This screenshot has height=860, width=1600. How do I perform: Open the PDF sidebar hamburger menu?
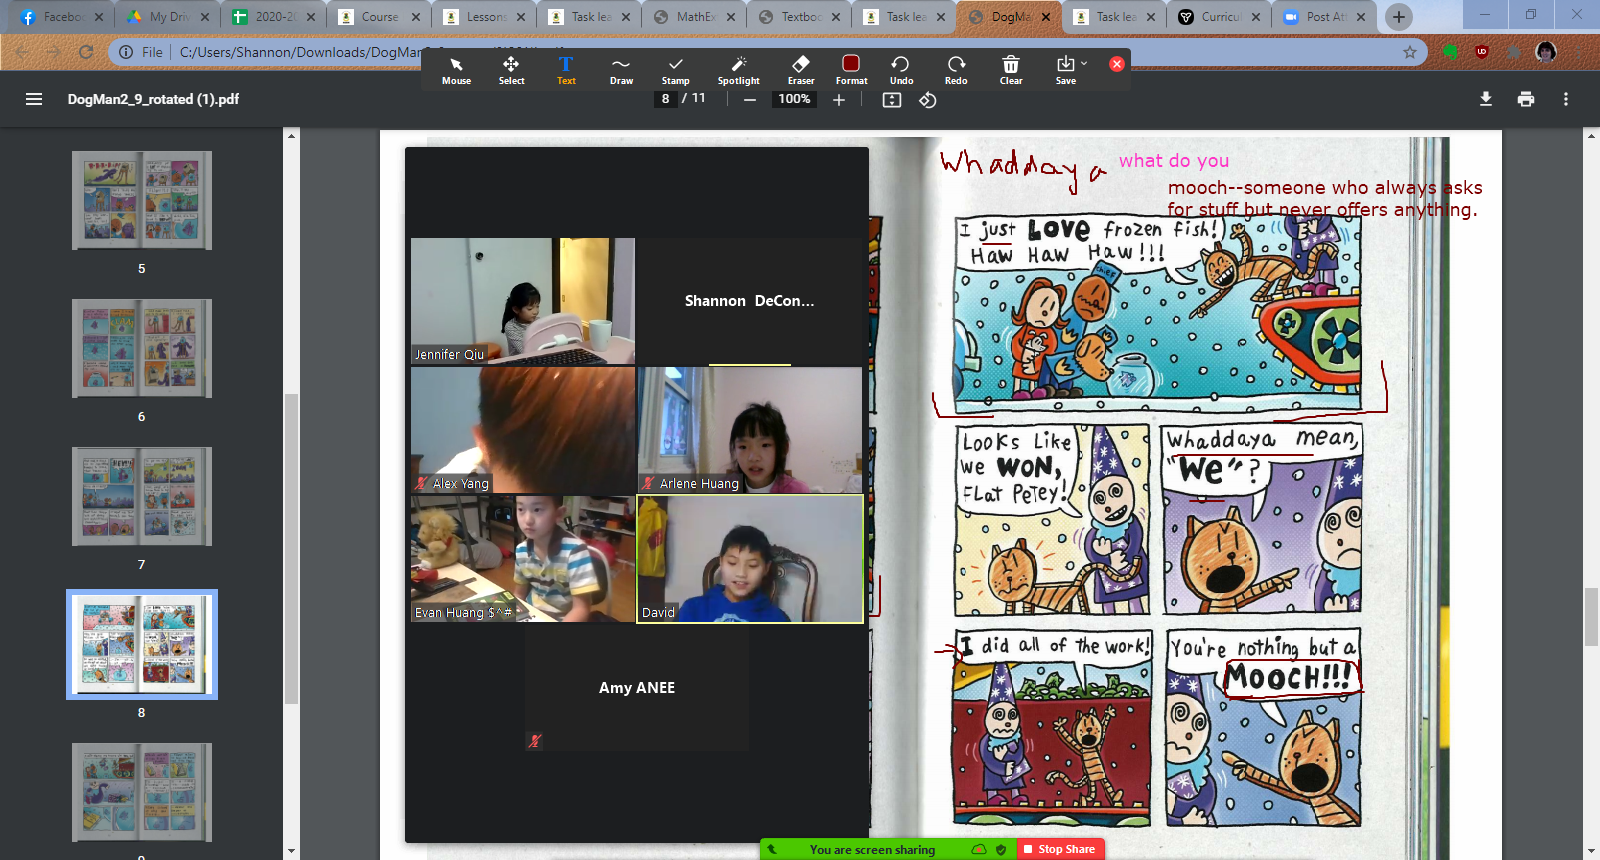[34, 99]
